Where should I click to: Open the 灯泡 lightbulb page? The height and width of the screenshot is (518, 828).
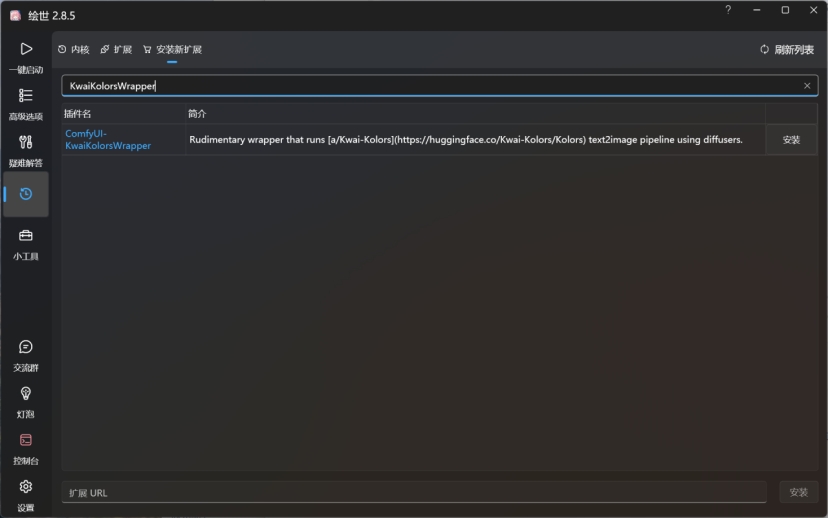tap(26, 402)
